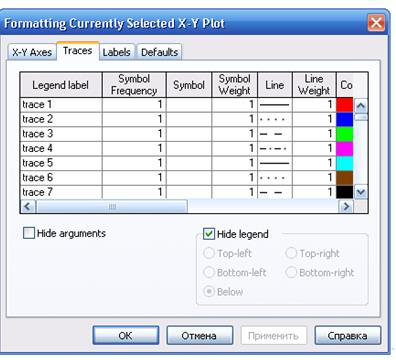Screen dimensions: 396x360
Task: Select the trace 3 legend label cell
Action: (x=61, y=134)
